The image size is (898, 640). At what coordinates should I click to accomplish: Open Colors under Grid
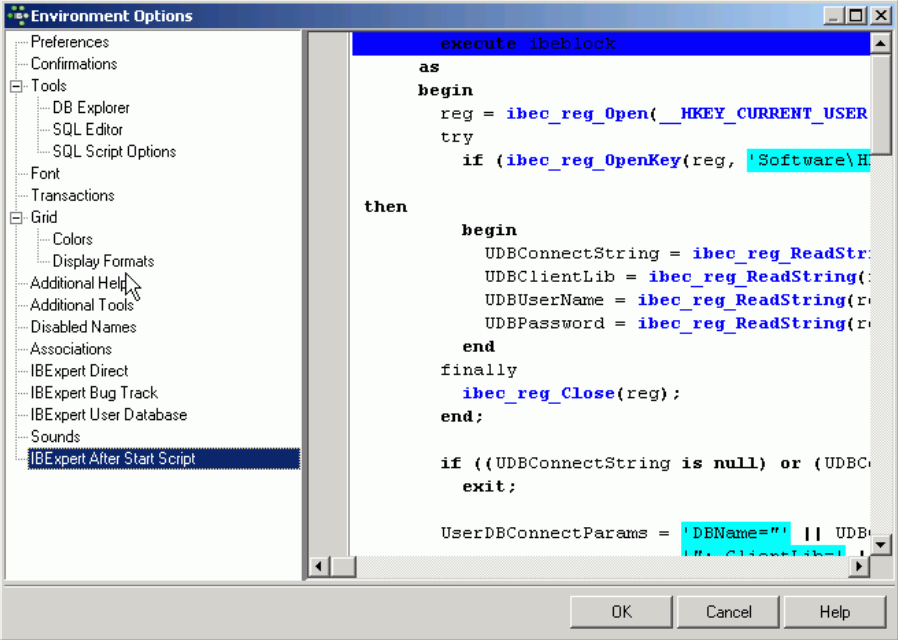point(72,240)
